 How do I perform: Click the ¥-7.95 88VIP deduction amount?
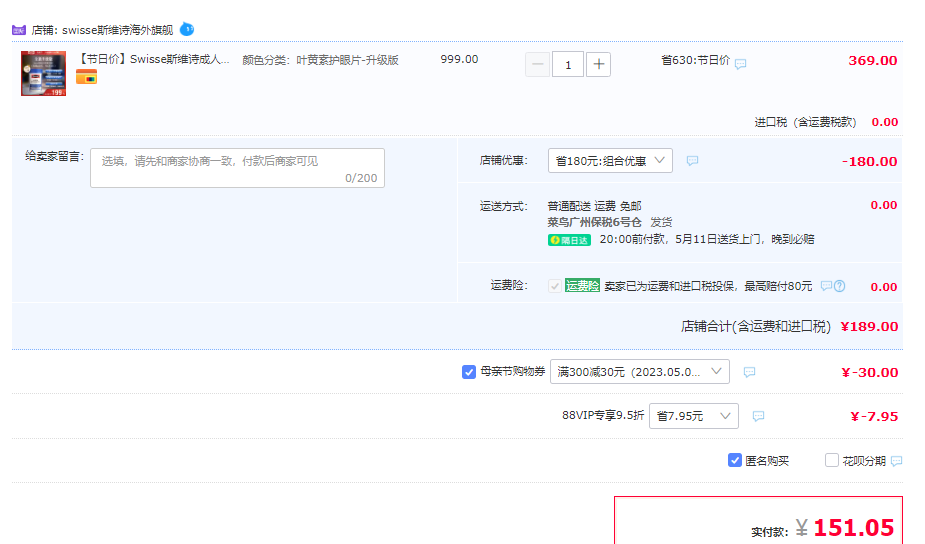[874, 416]
